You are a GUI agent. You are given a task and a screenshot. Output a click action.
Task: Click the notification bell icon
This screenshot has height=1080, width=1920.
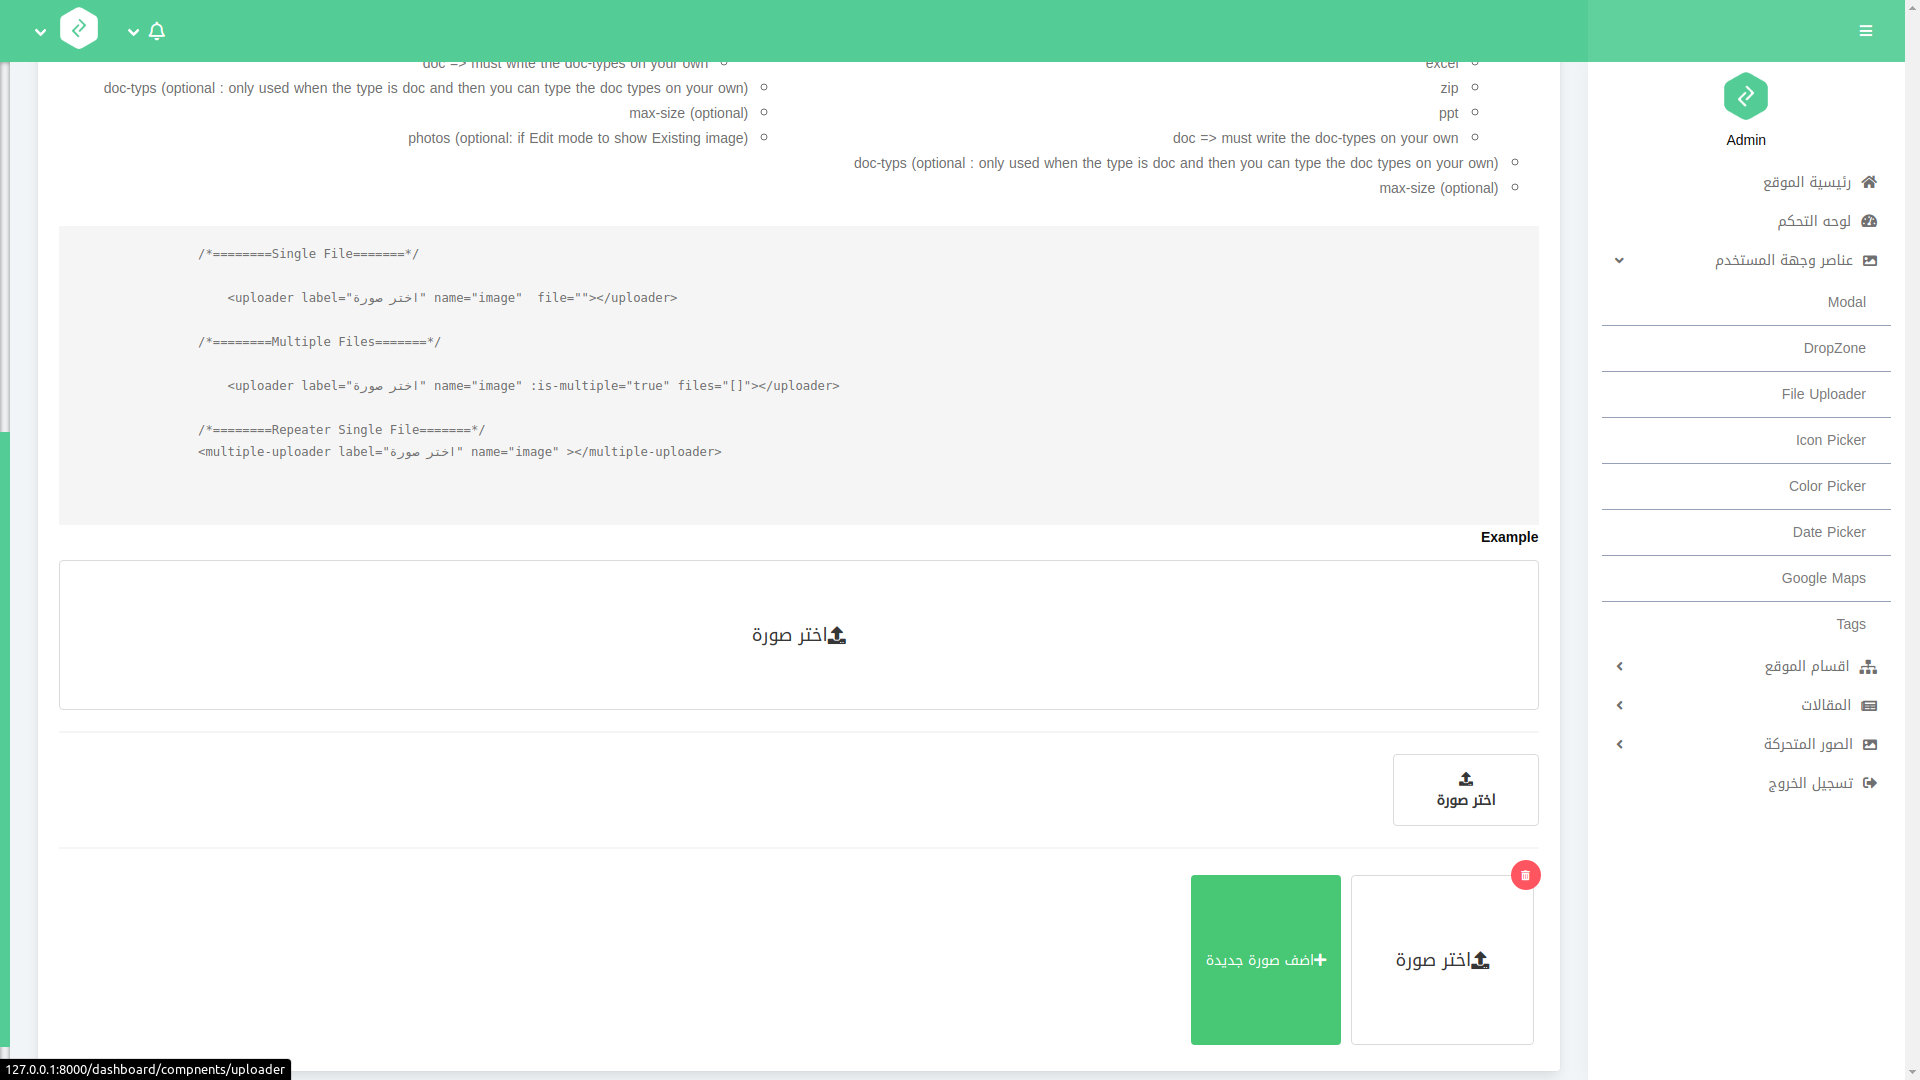157,31
